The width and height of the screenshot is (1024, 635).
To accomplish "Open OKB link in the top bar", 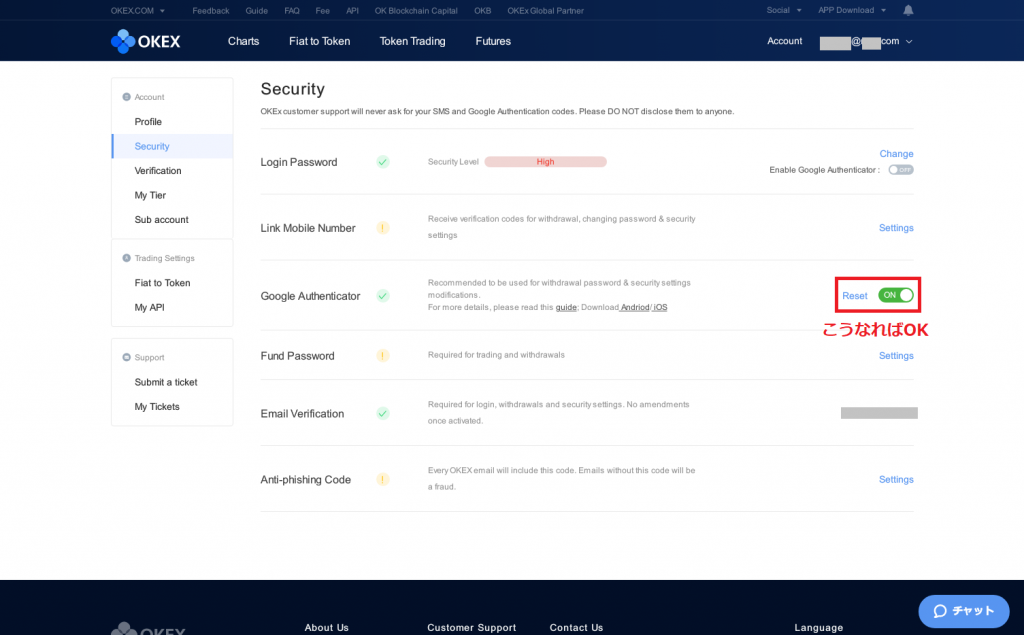I will click(483, 10).
